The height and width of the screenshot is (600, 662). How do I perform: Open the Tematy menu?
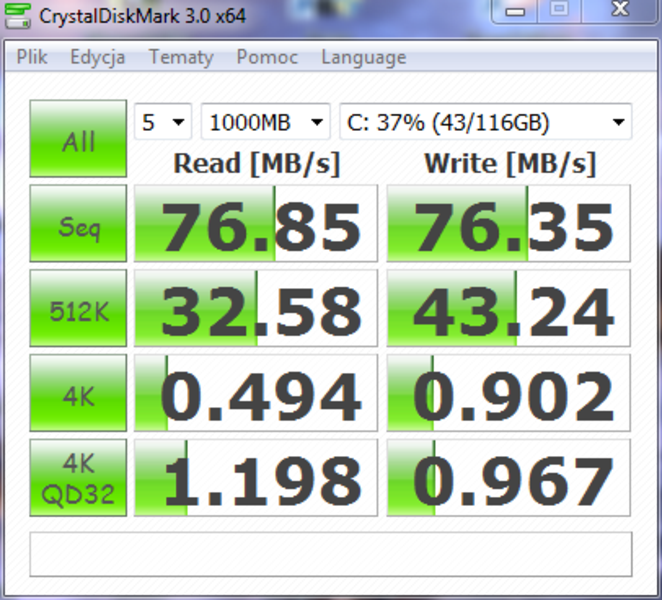pyautogui.click(x=181, y=57)
